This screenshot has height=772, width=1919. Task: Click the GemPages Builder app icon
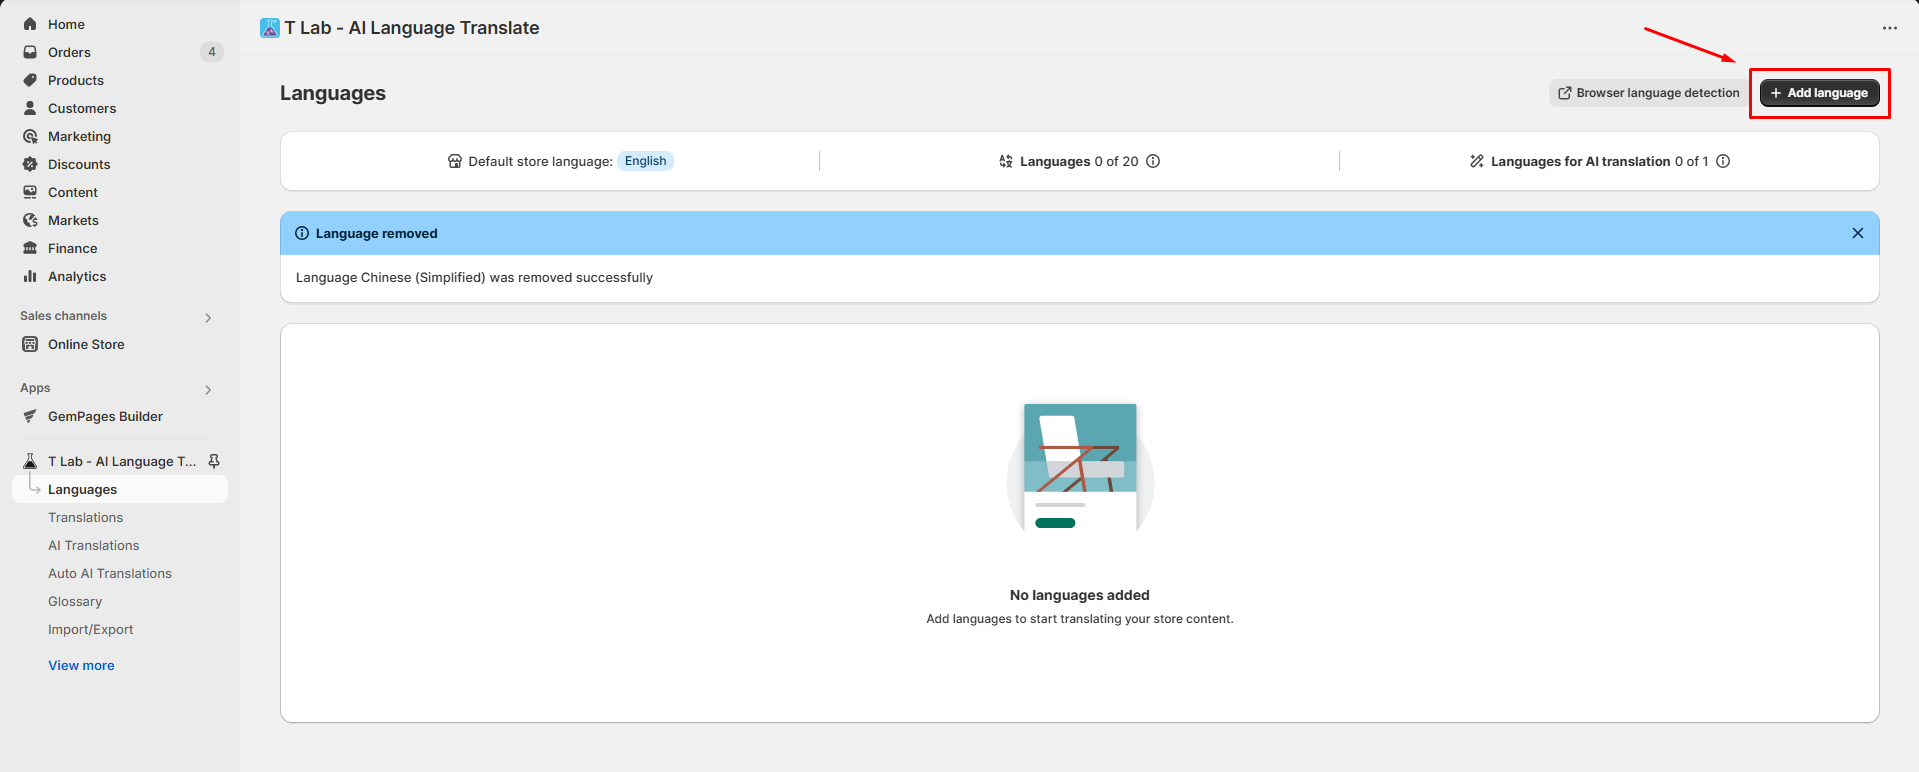point(30,416)
